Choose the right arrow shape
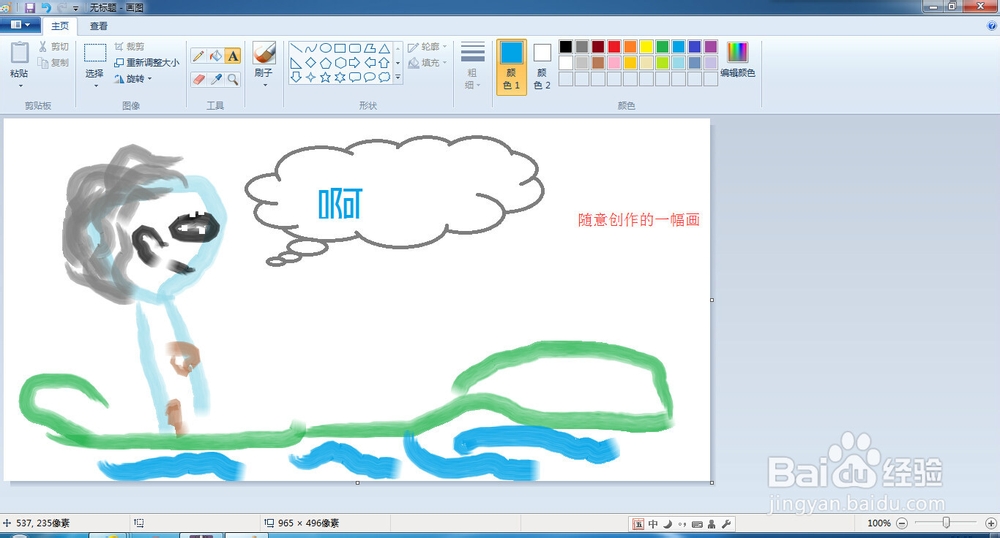This screenshot has height=538, width=1000. [x=355, y=62]
